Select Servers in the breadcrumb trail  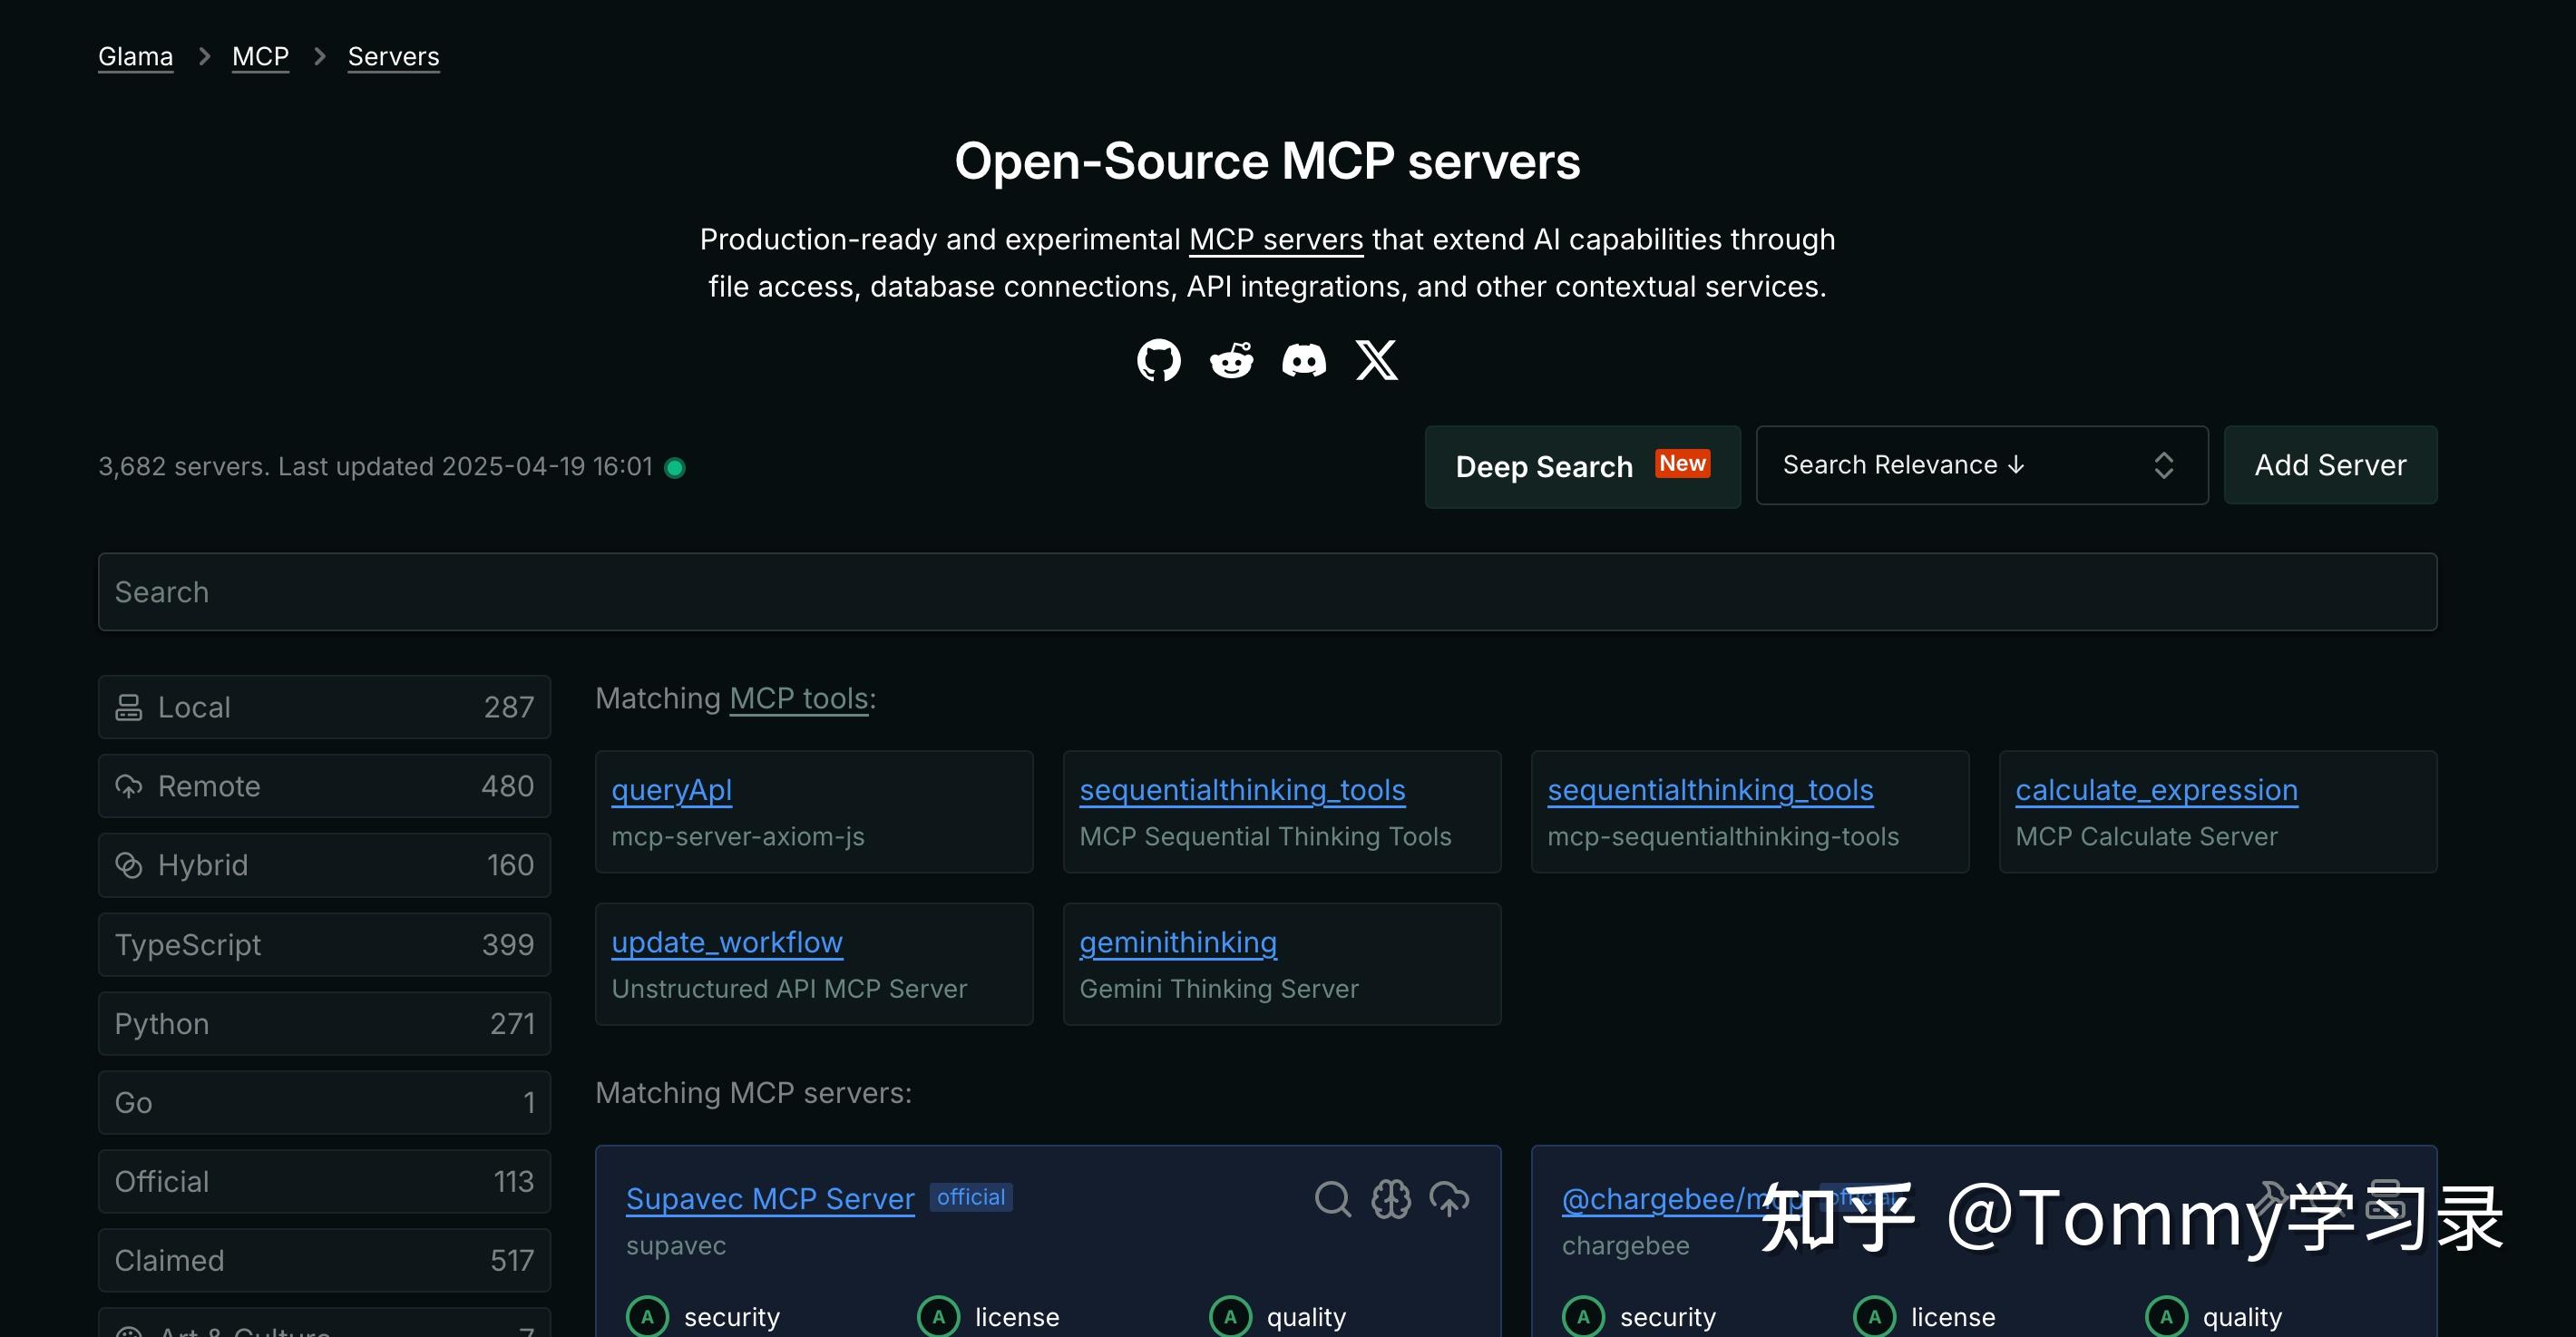coord(393,56)
